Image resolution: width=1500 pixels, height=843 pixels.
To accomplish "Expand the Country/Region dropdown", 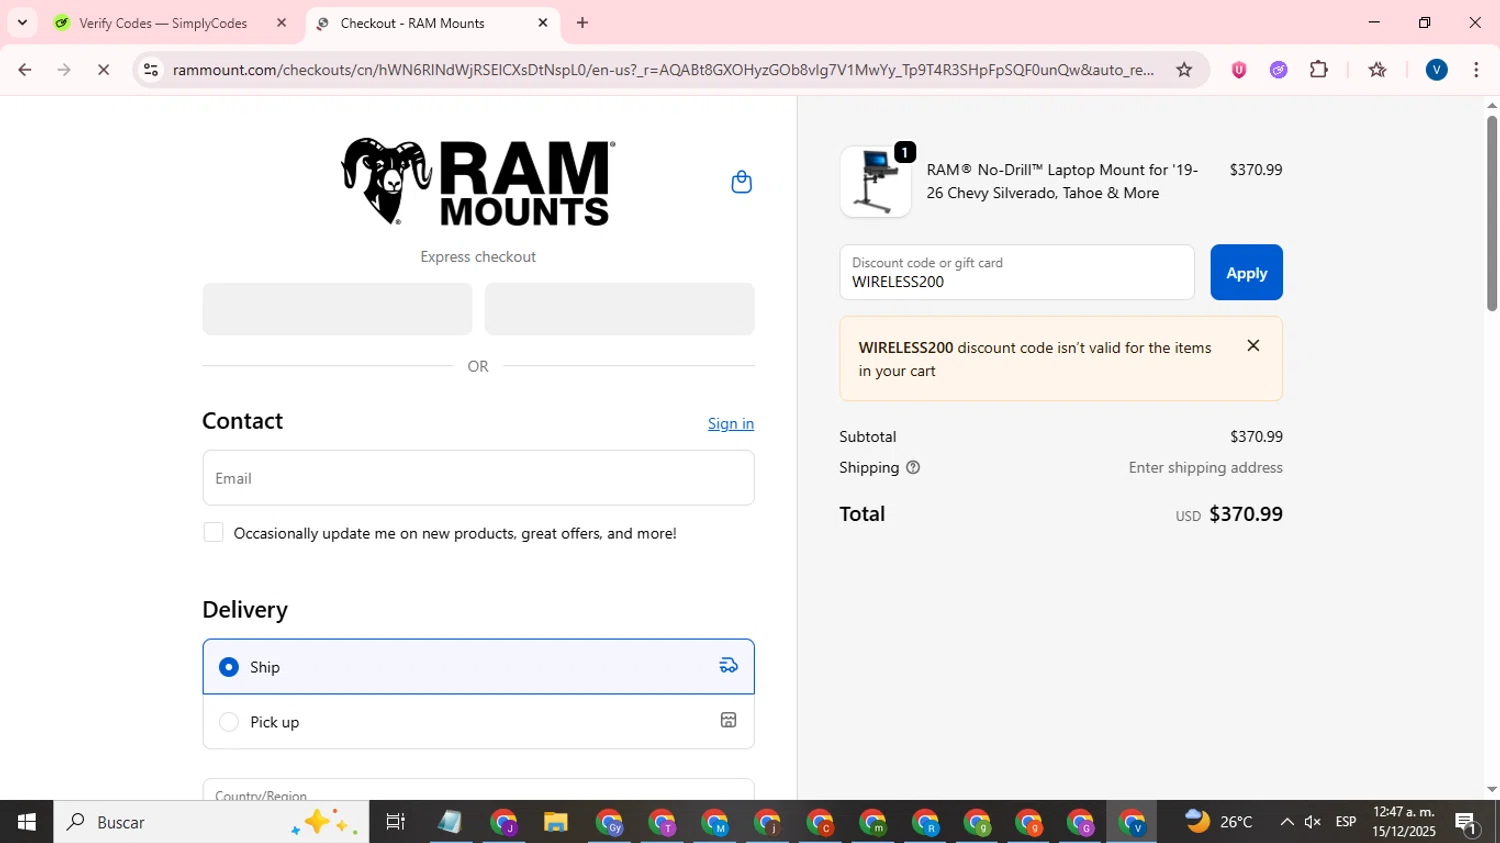I will pos(478,790).
